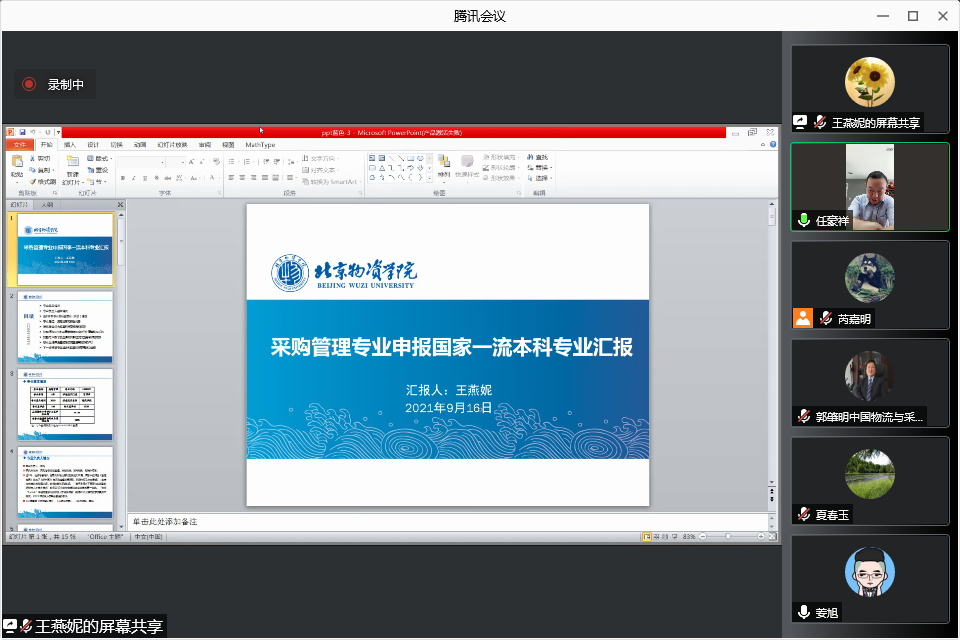Viewport: 960px width, 640px height.
Task: Click the 文件 (File) button
Action: coord(17,145)
